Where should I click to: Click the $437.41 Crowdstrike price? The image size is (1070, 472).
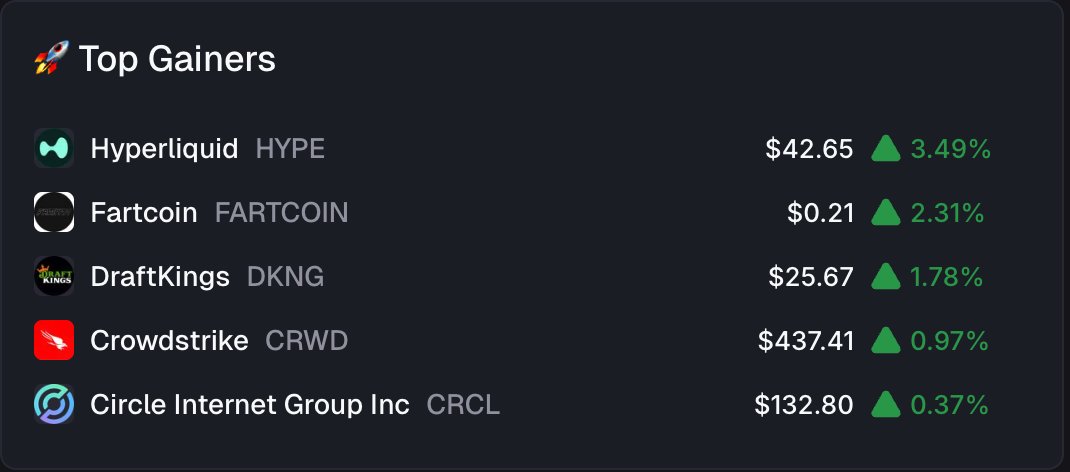(x=806, y=341)
